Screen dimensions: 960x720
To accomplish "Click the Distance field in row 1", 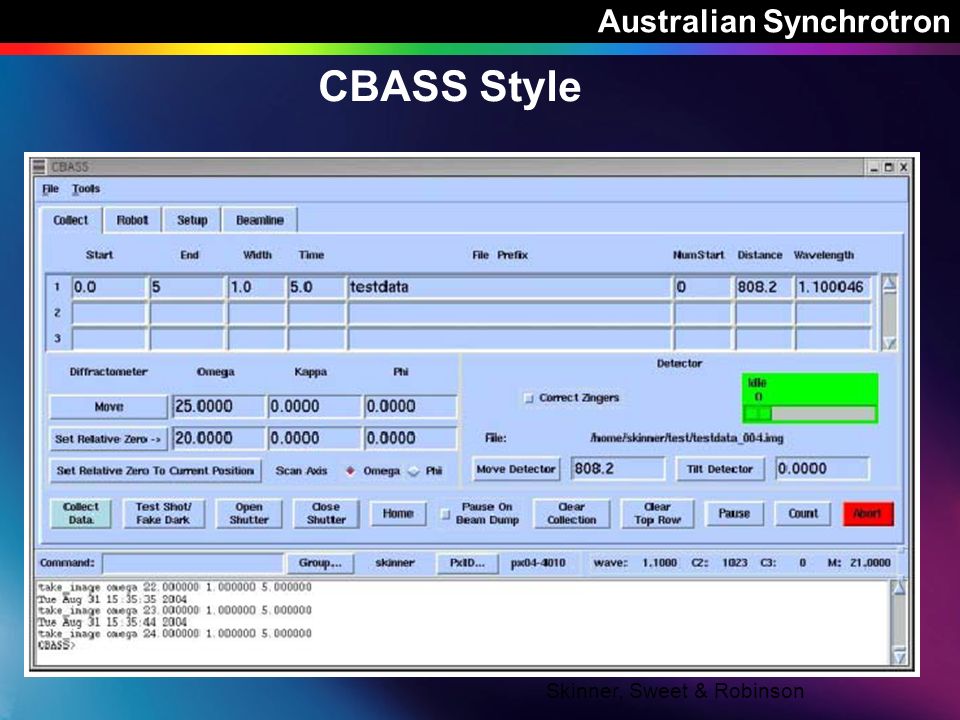I will 763,287.
